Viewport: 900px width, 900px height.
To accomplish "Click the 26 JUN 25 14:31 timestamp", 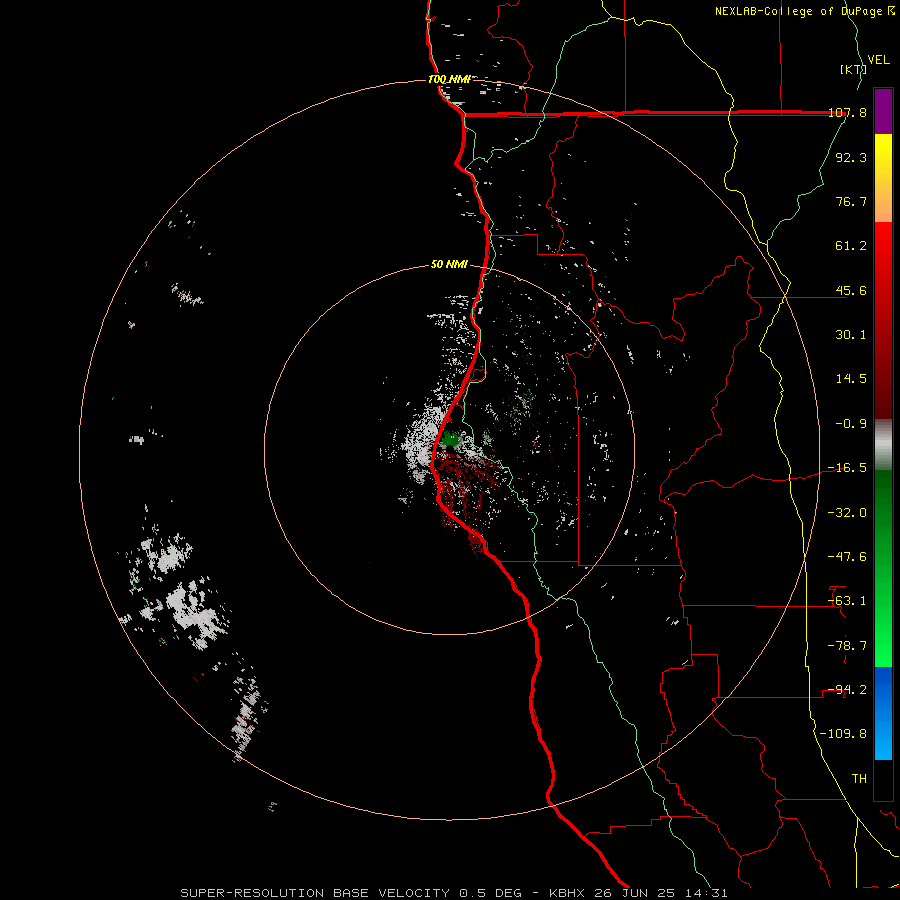I will (659, 893).
